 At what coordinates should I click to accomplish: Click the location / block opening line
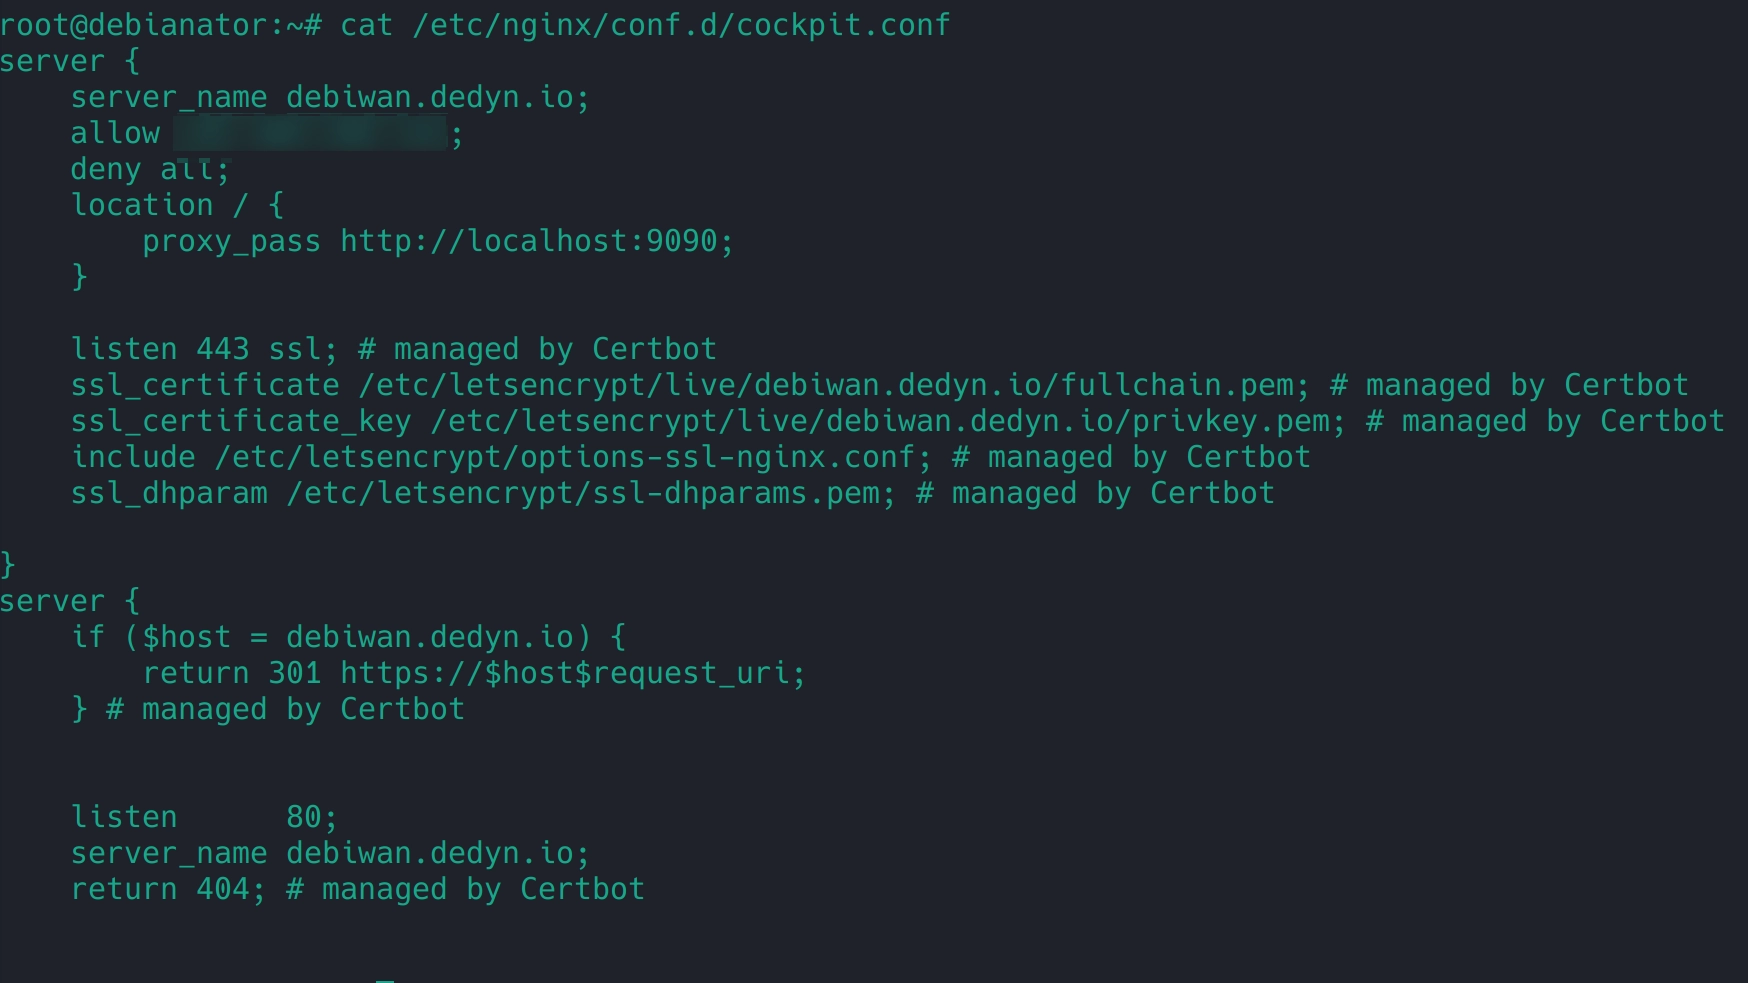pos(177,206)
